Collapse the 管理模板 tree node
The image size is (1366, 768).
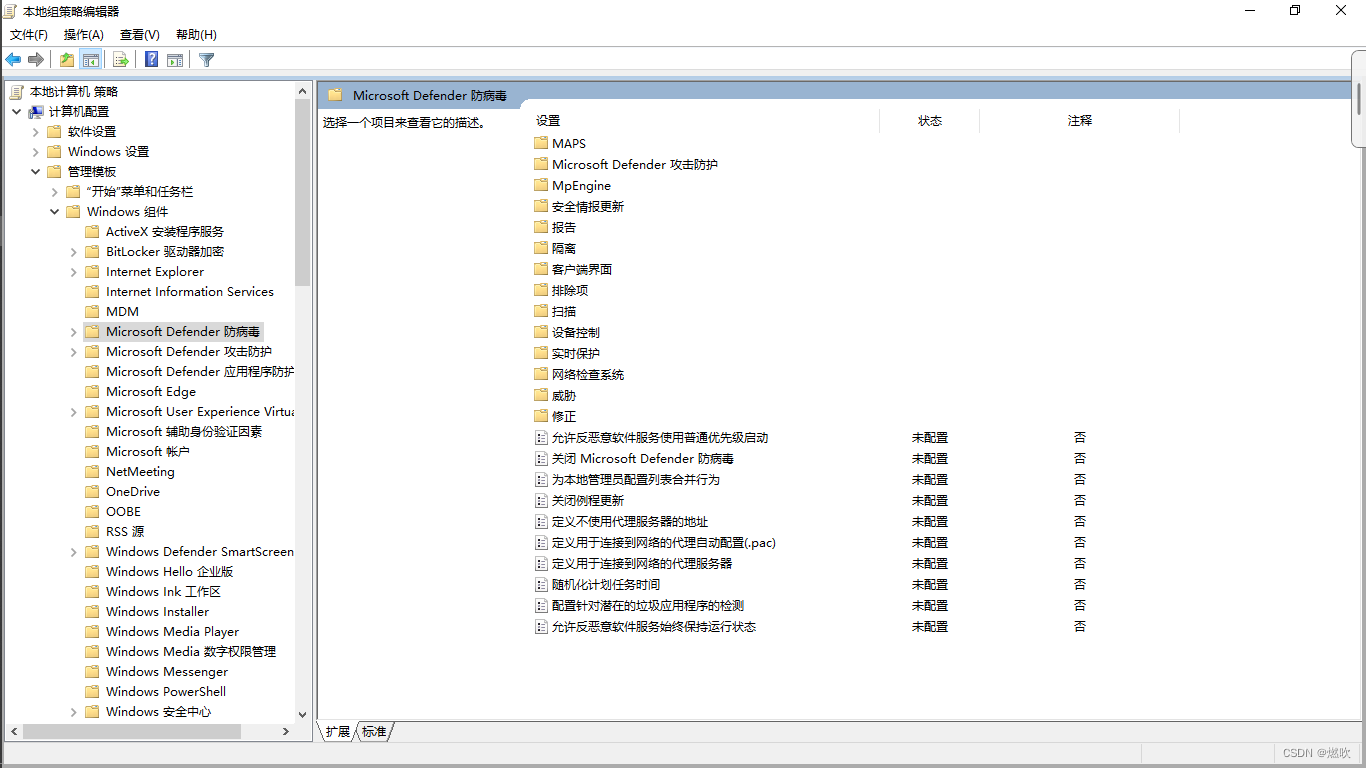pyautogui.click(x=36, y=171)
